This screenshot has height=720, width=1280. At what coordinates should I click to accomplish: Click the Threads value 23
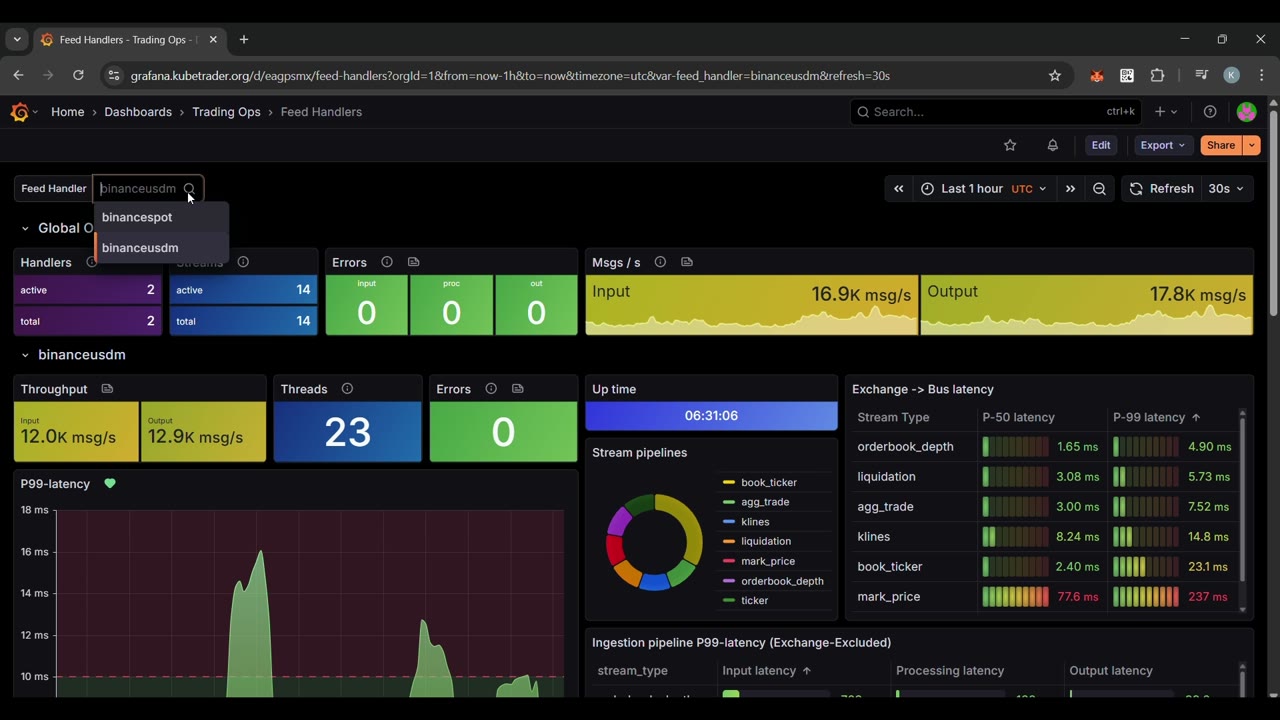348,432
